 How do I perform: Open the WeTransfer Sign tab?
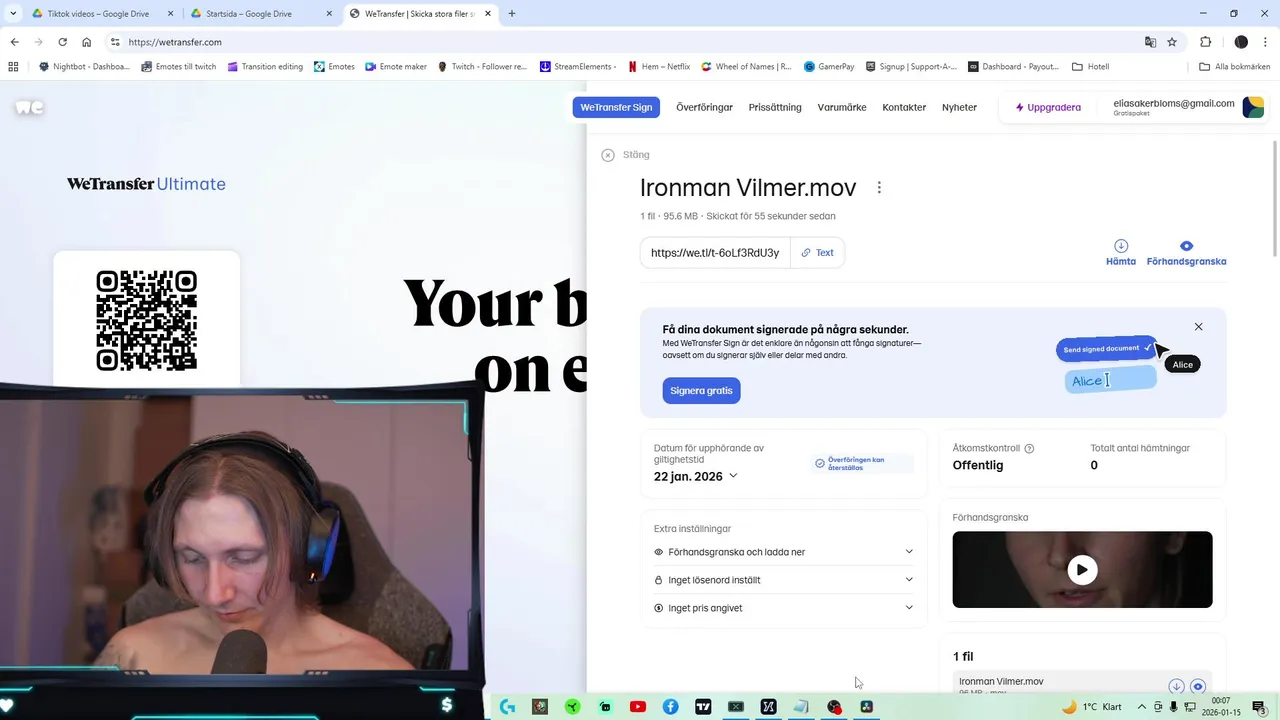click(x=616, y=107)
